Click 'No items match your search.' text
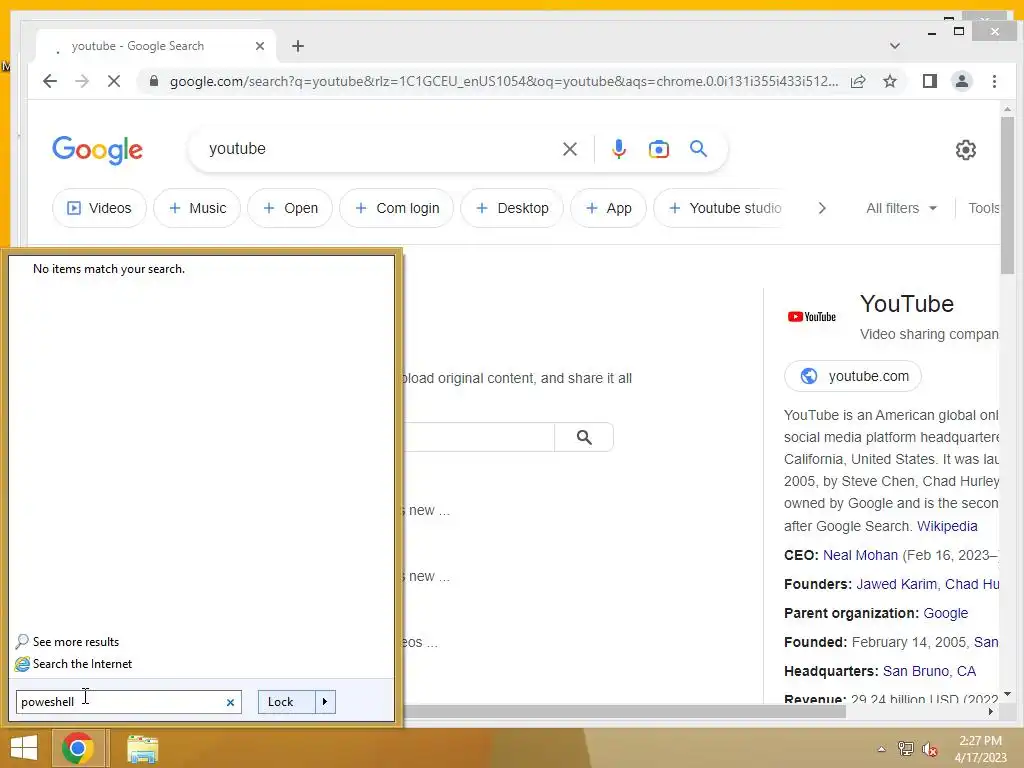 point(109,269)
